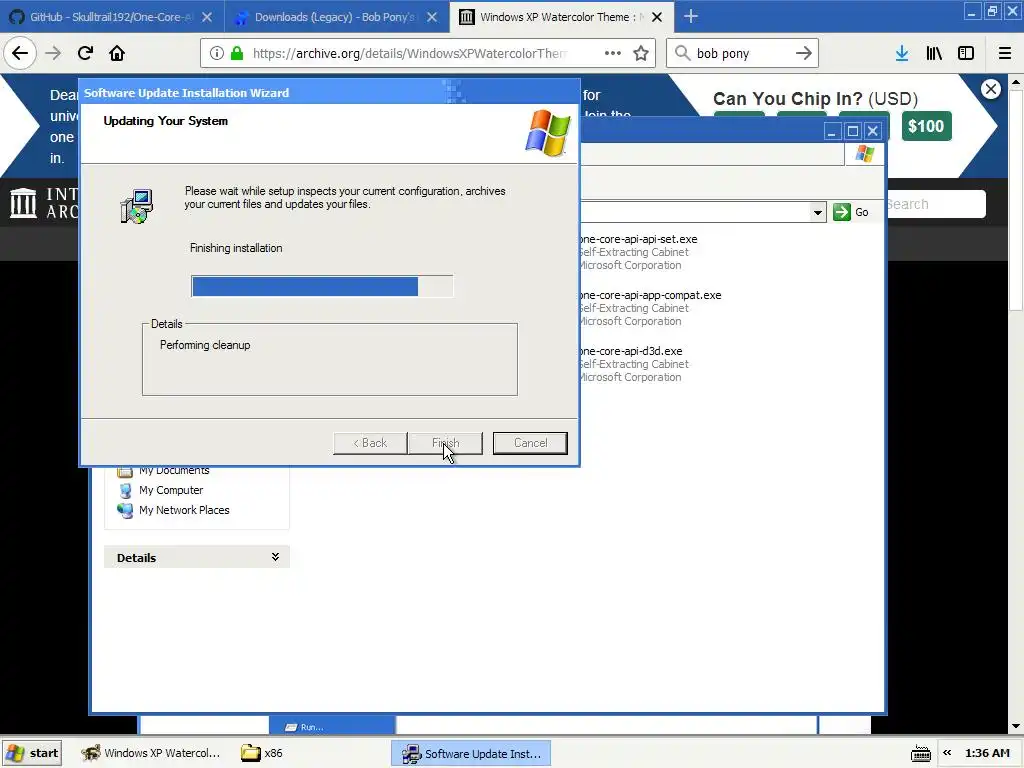1024x768 pixels.
Task: Expand the Details panel chevron
Action: coord(276,557)
